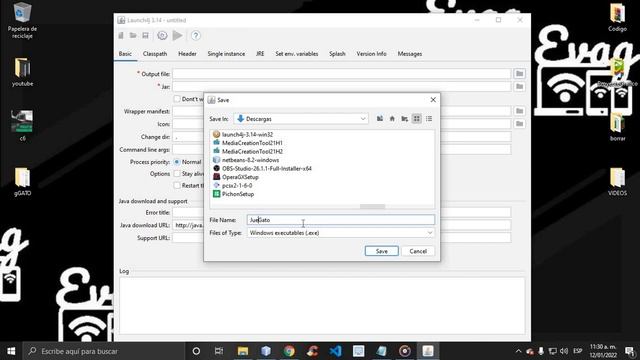Viewport: 640px width, 360px height.
Task: Select MediaCreationTool21H1 in file list
Action: point(247,143)
